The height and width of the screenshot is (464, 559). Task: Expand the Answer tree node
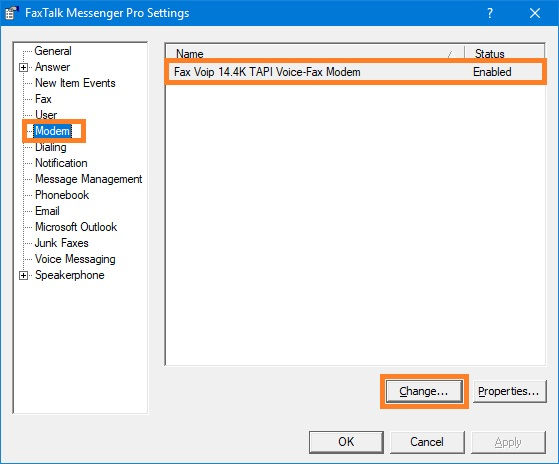pyautogui.click(x=24, y=67)
